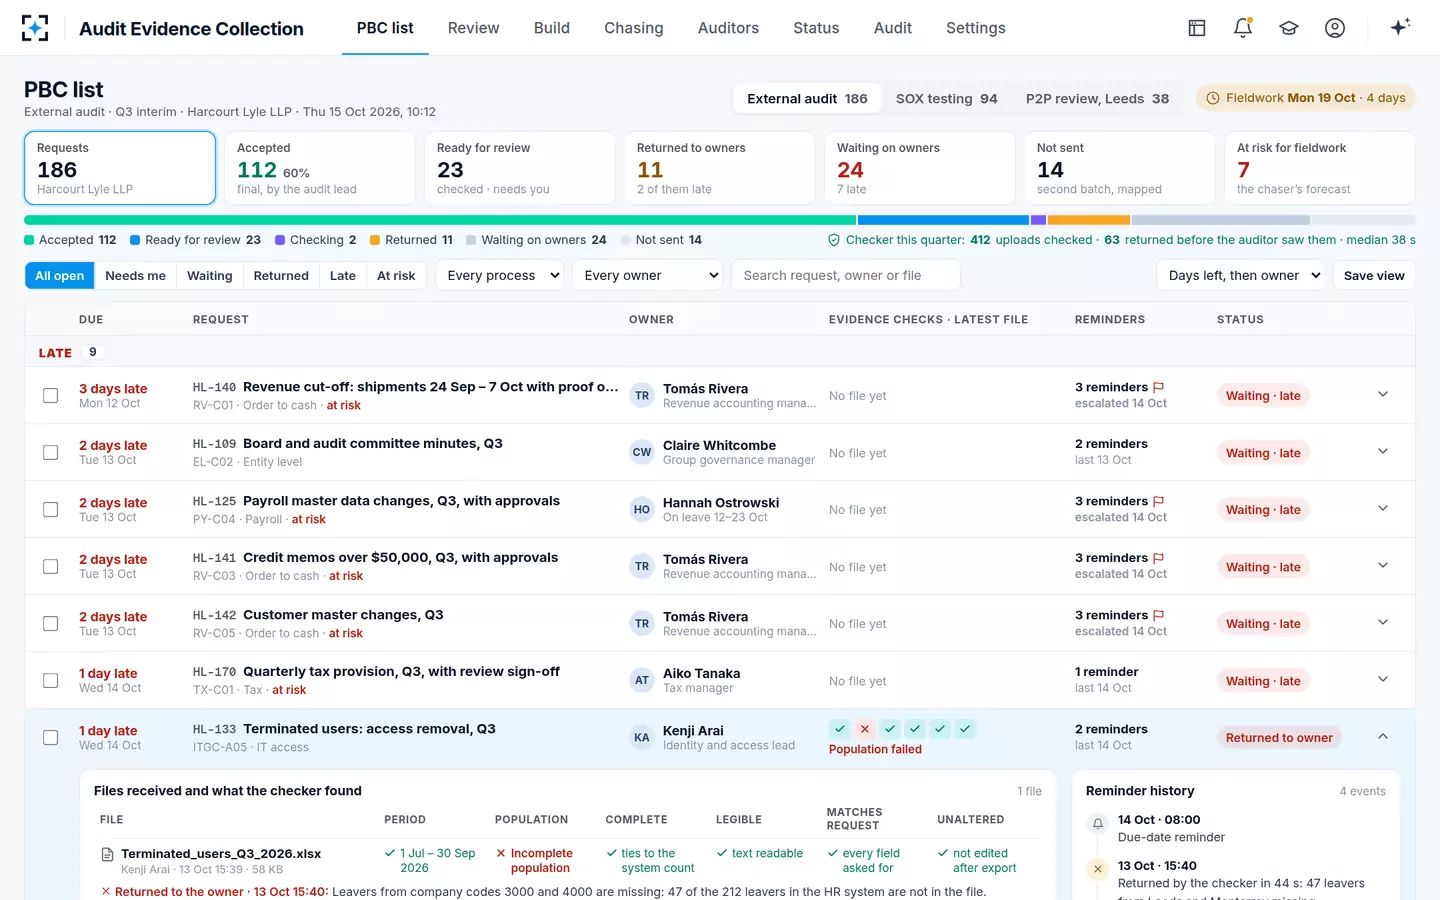The height and width of the screenshot is (900, 1440).
Task: Check the HL-141 Credit memos row
Action: [50, 567]
